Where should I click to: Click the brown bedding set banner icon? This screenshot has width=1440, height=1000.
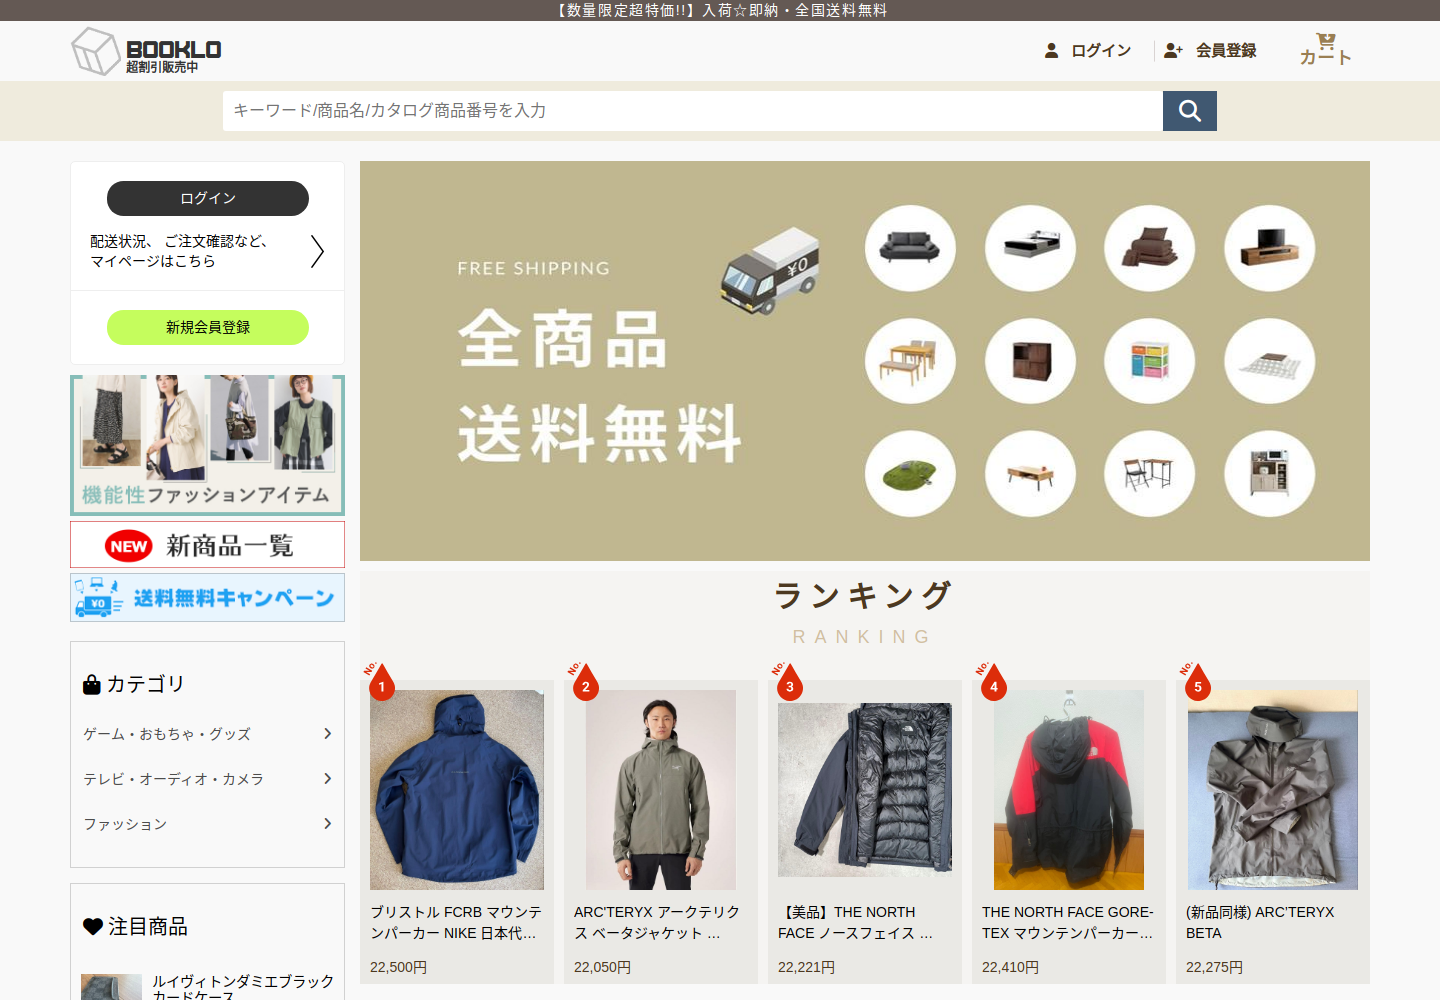pos(1150,248)
